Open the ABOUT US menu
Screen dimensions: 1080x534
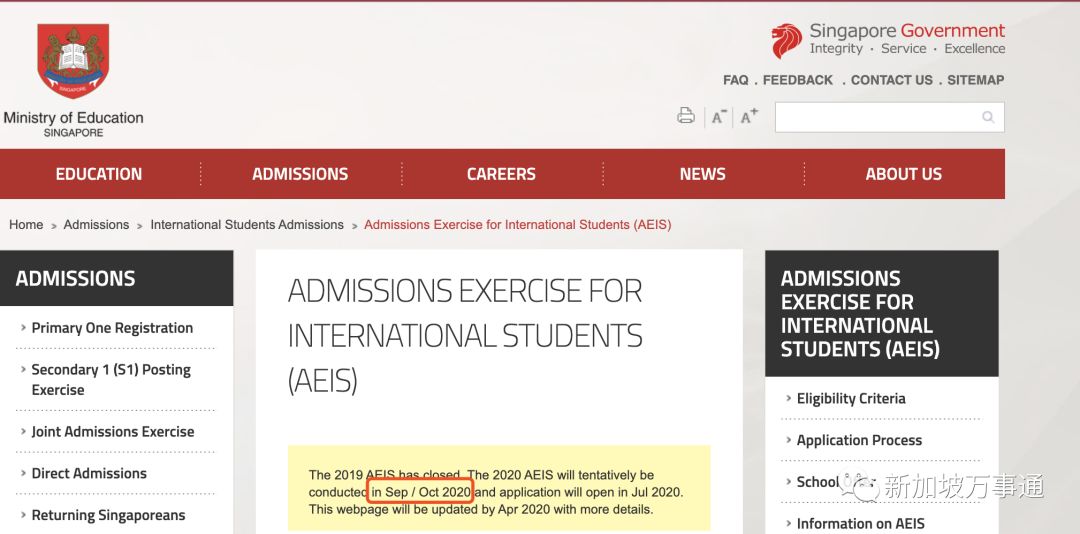[x=903, y=174]
